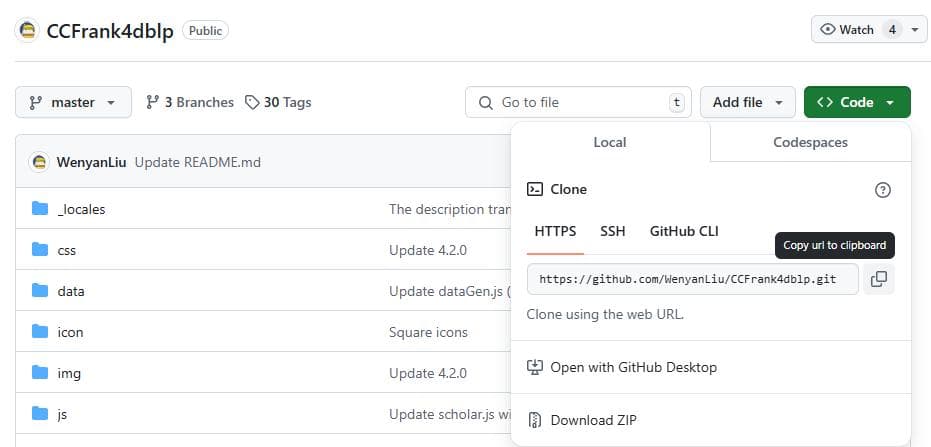This screenshot has width=931, height=447.
Task: Open css row's Update 4.2.0 commit message
Action: click(428, 251)
